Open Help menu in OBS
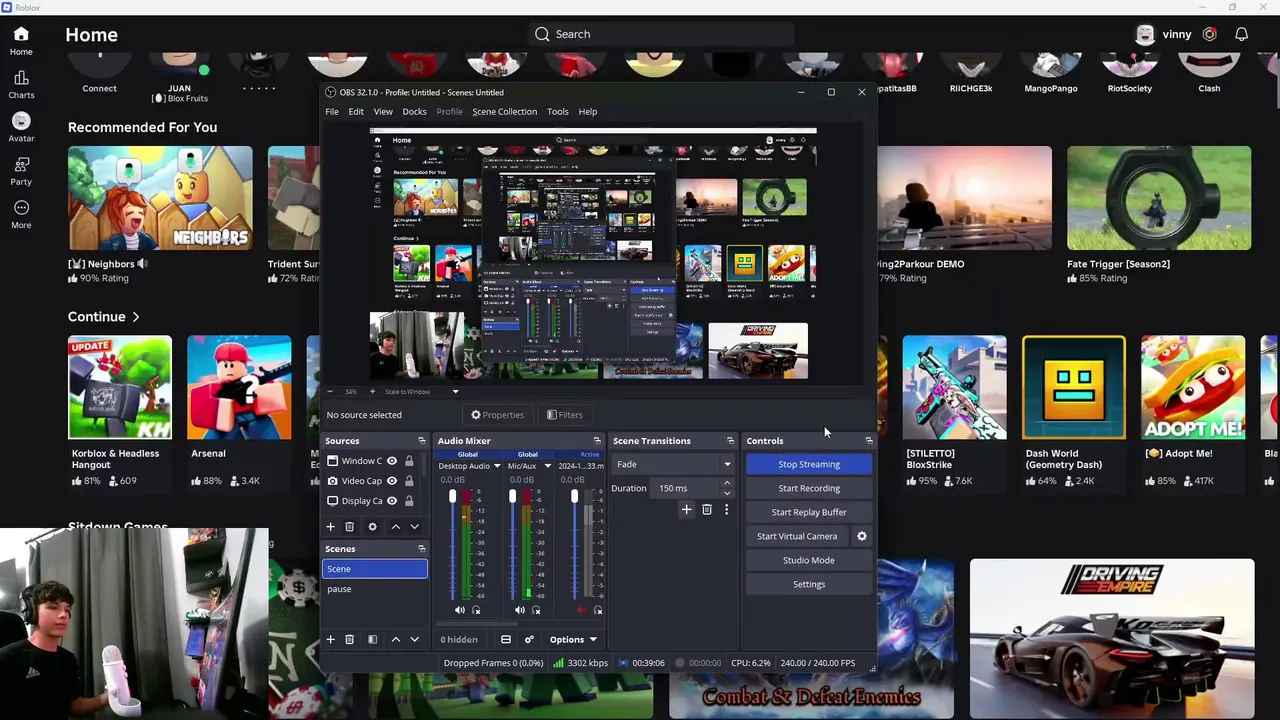Screen dimensions: 1280x720 pos(588,112)
